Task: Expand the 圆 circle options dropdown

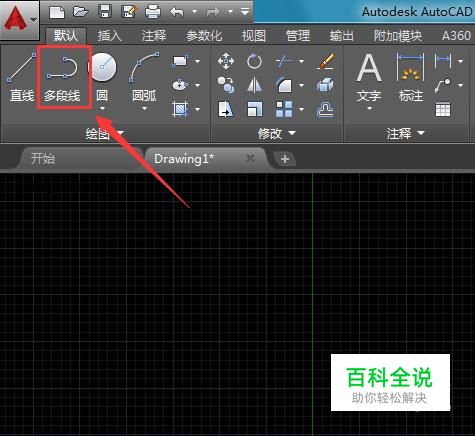Action: pyautogui.click(x=102, y=109)
